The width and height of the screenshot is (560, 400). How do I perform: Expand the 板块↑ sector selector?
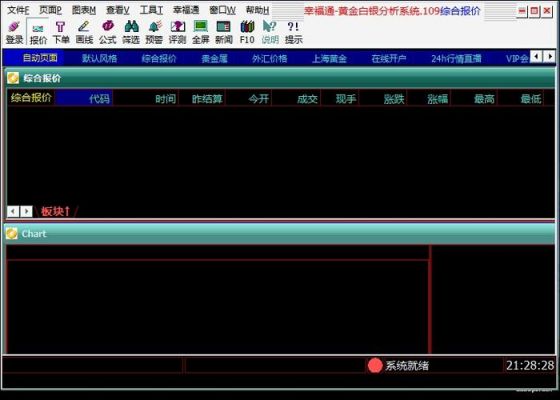[x=55, y=211]
